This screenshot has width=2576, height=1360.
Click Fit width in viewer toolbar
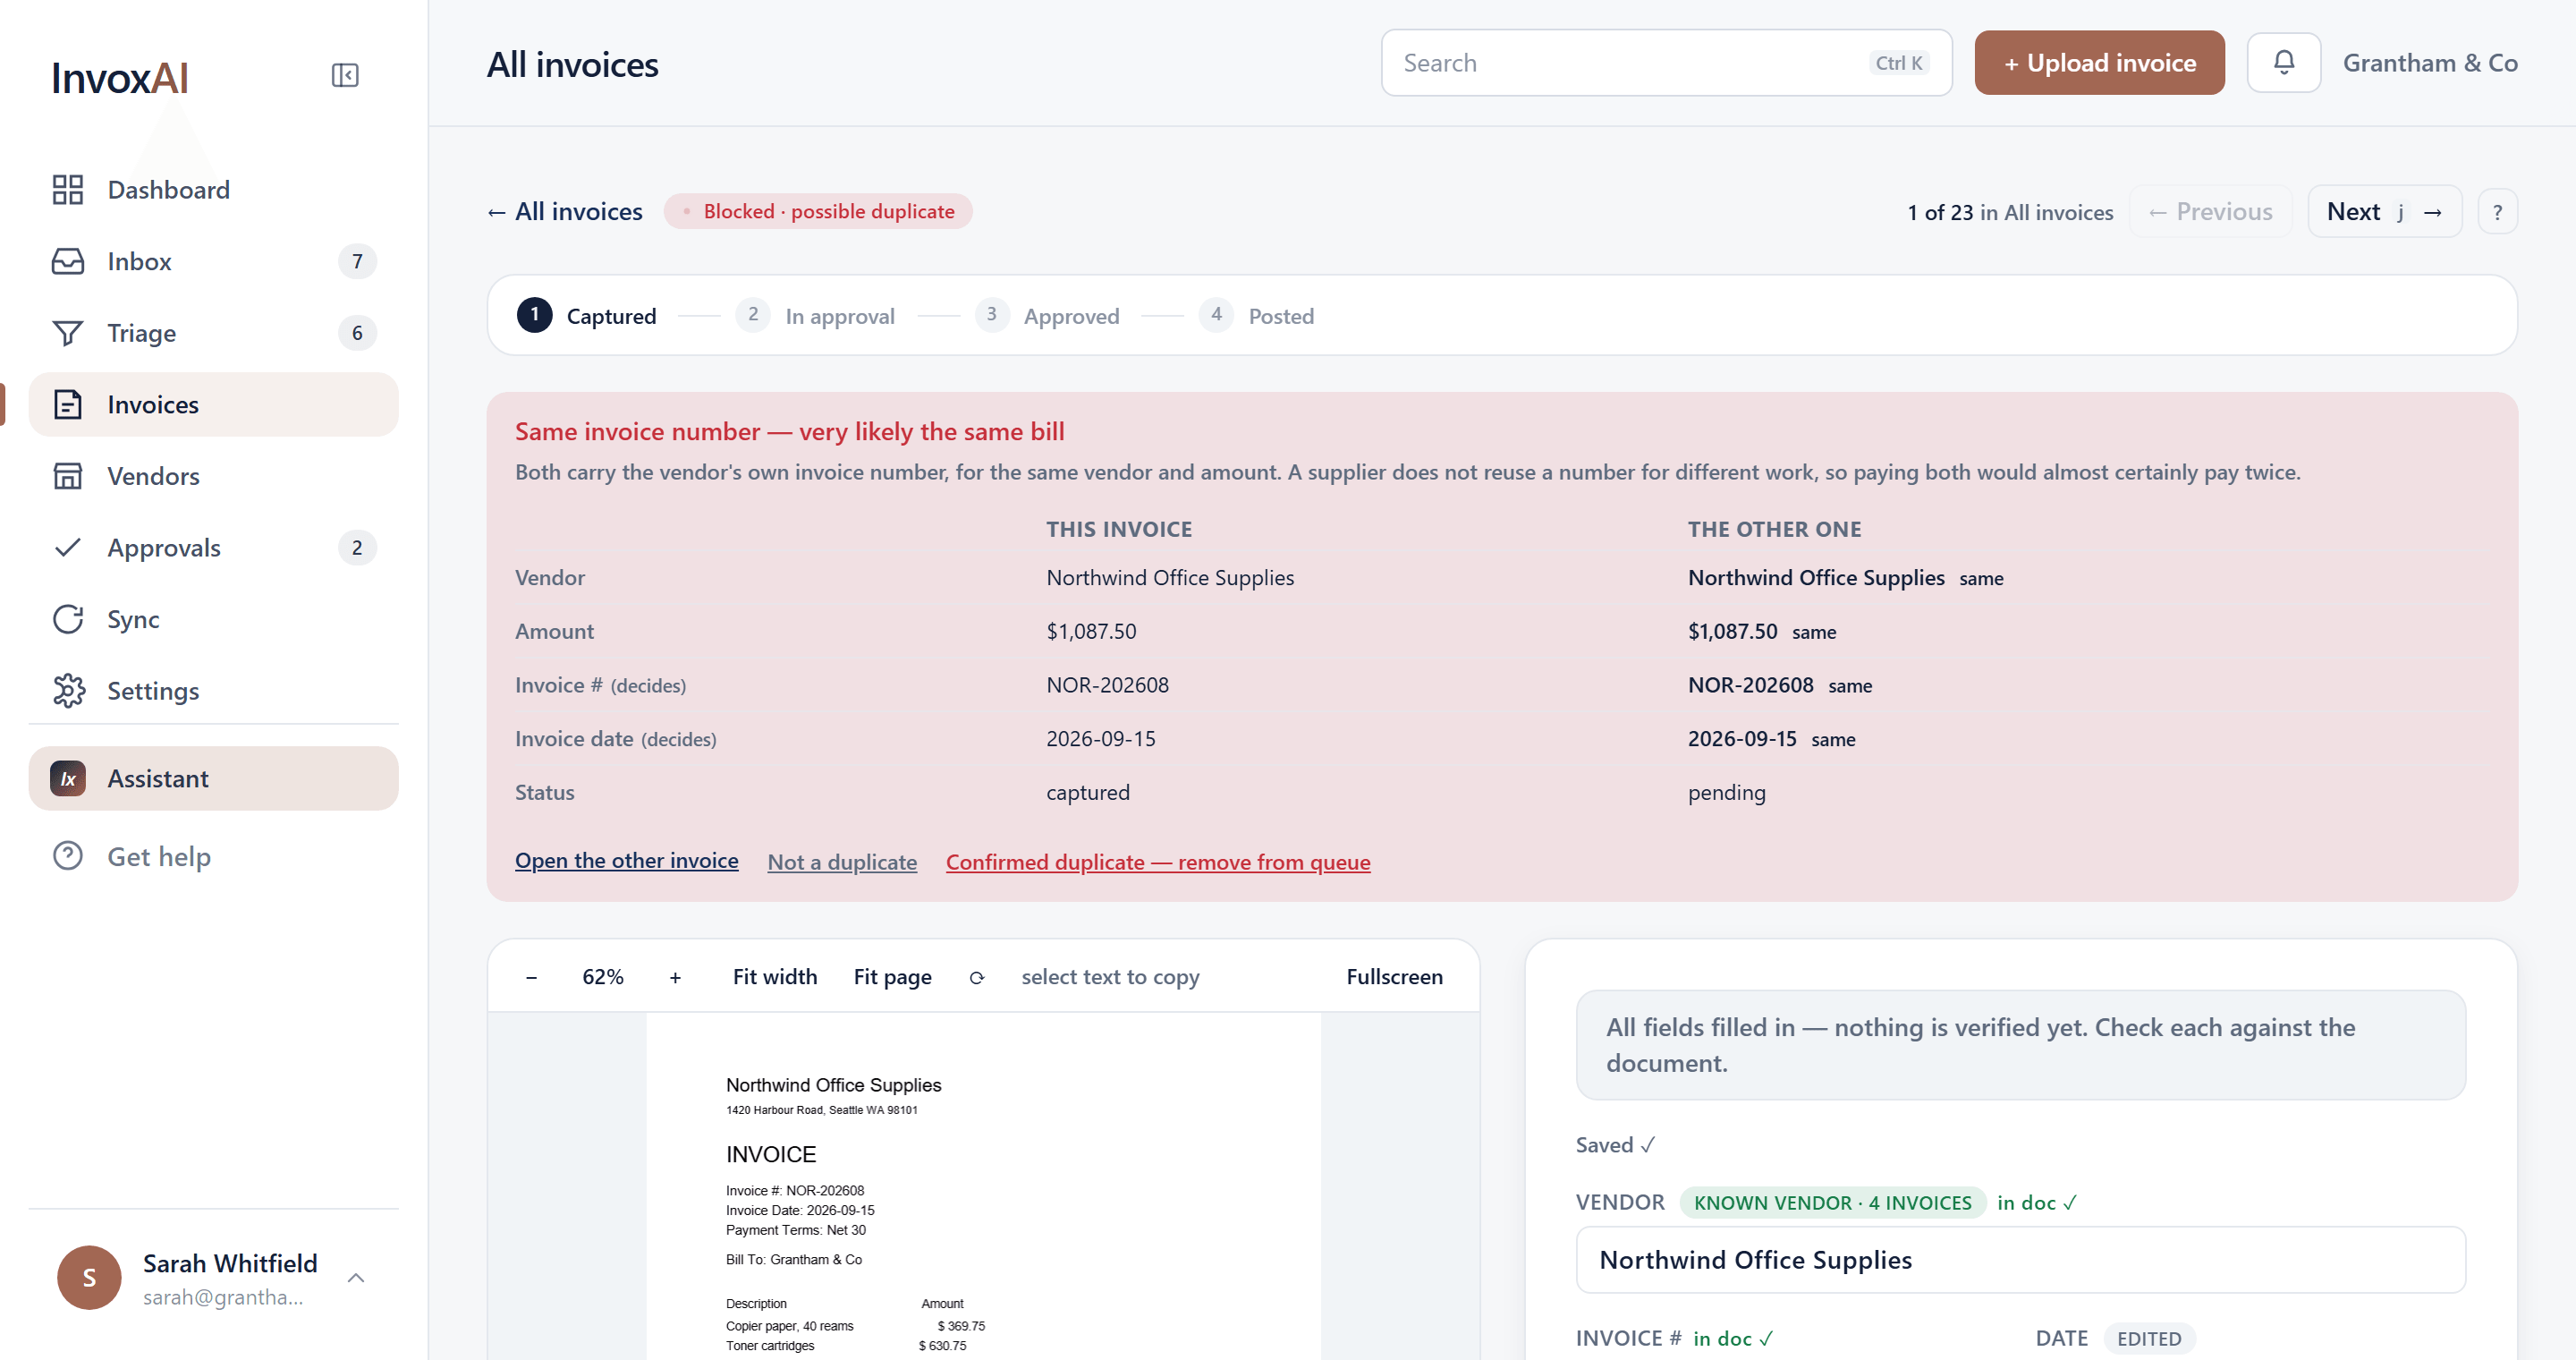(774, 977)
